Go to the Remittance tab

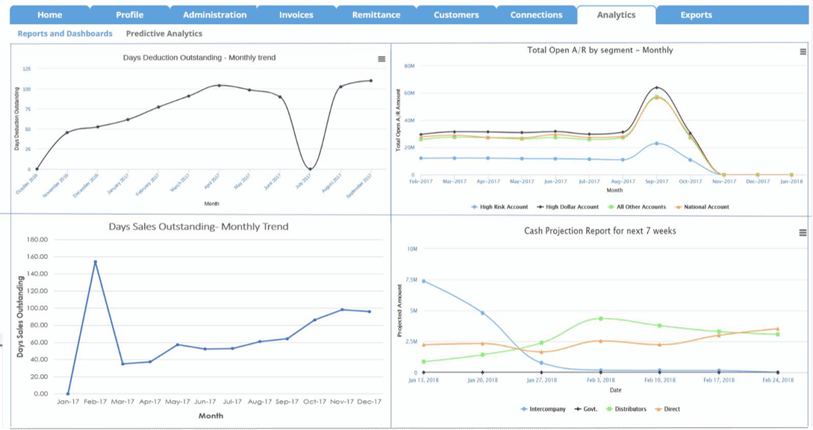coord(377,15)
